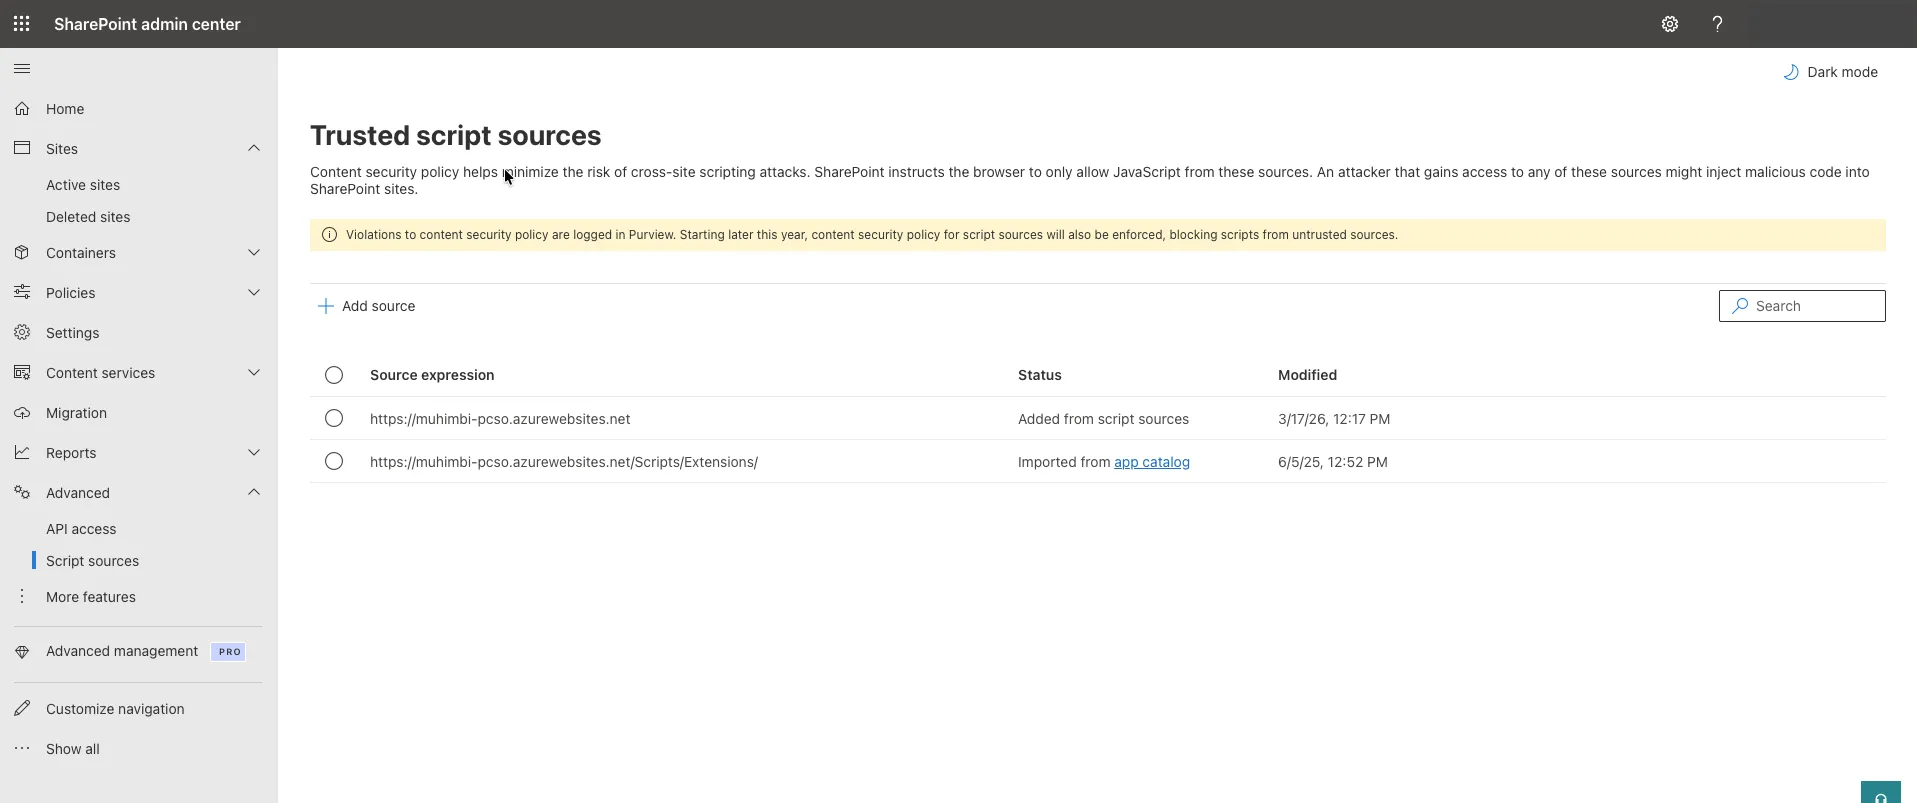Click Show all in sidebar
Viewport: 1917px width, 803px height.
click(73, 749)
